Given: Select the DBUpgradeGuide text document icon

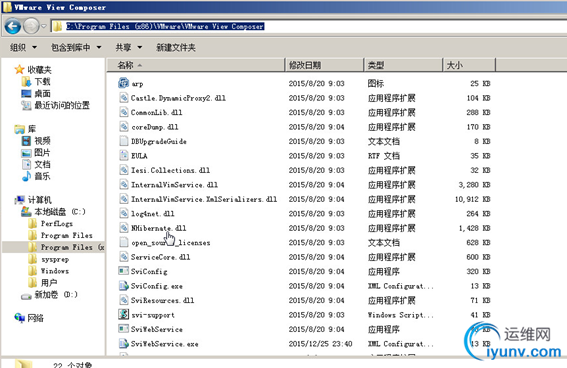Looking at the screenshot, I should (x=124, y=141).
